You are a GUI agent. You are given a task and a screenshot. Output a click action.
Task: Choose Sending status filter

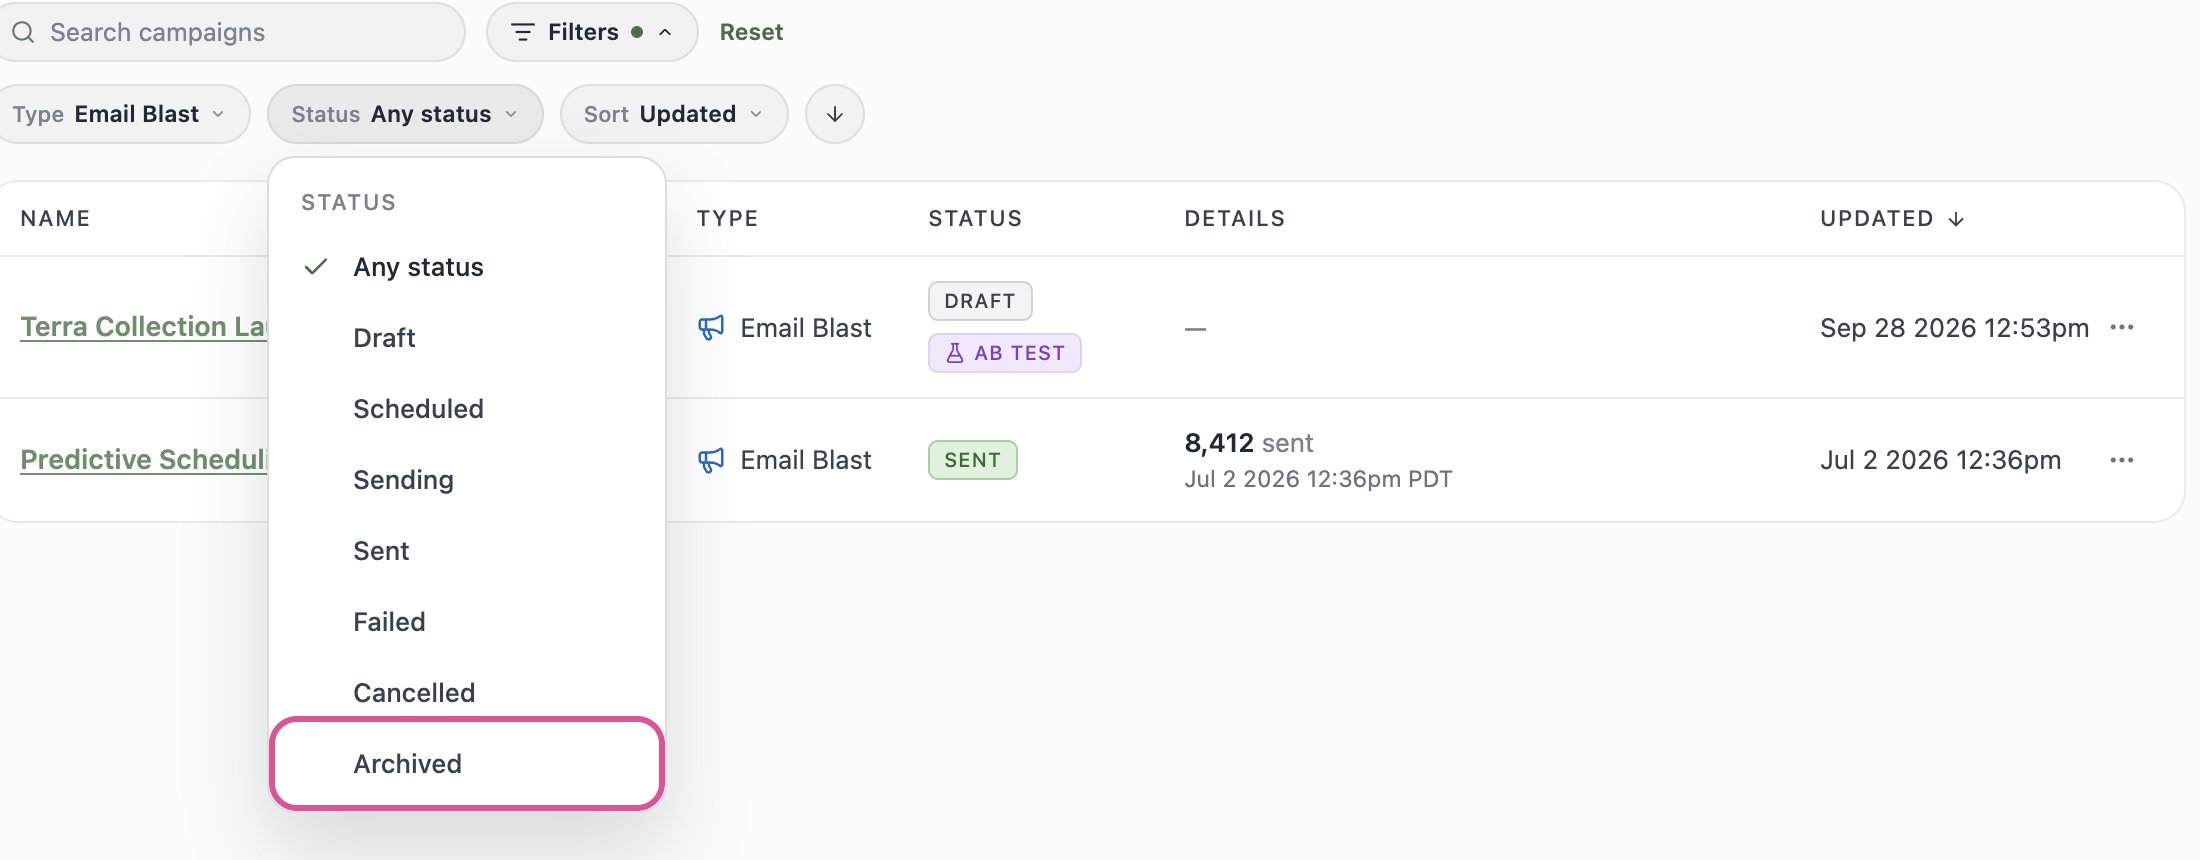(x=467, y=480)
